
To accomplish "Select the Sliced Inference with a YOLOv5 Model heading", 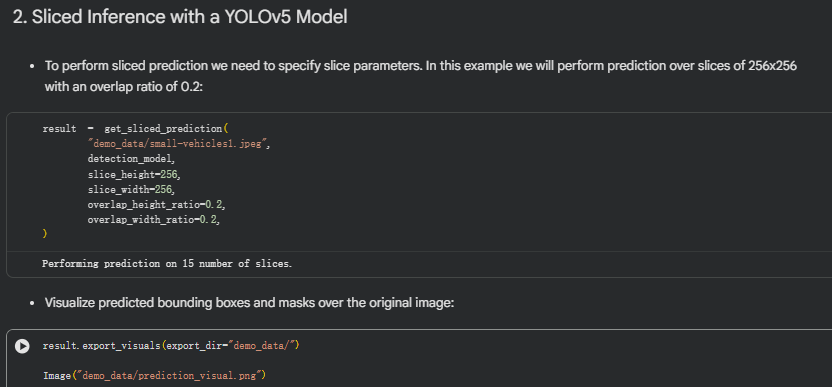I will 180,17.
